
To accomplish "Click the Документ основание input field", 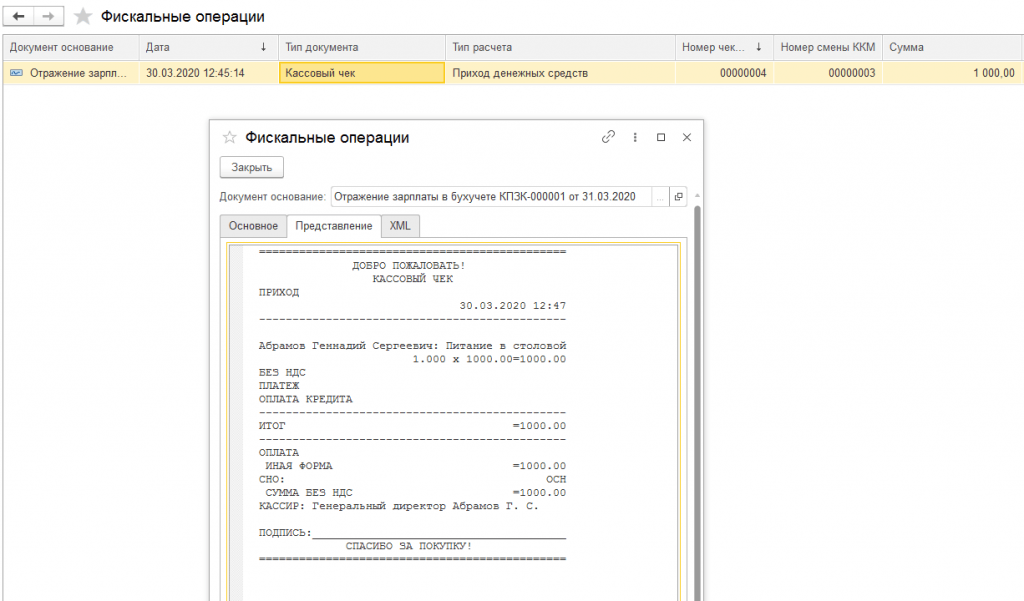I will [490, 197].
